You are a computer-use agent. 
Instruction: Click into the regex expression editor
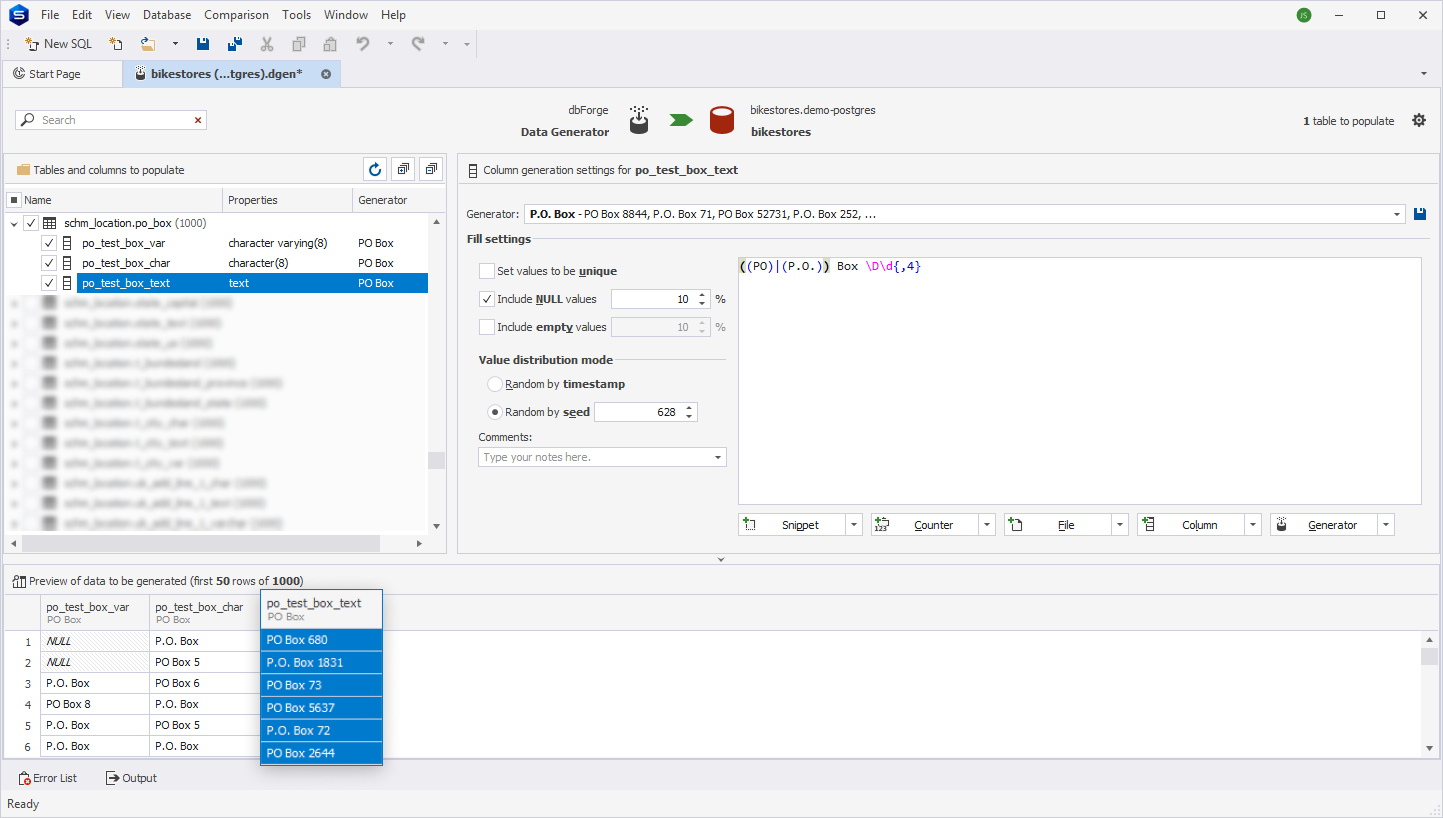tap(1079, 380)
